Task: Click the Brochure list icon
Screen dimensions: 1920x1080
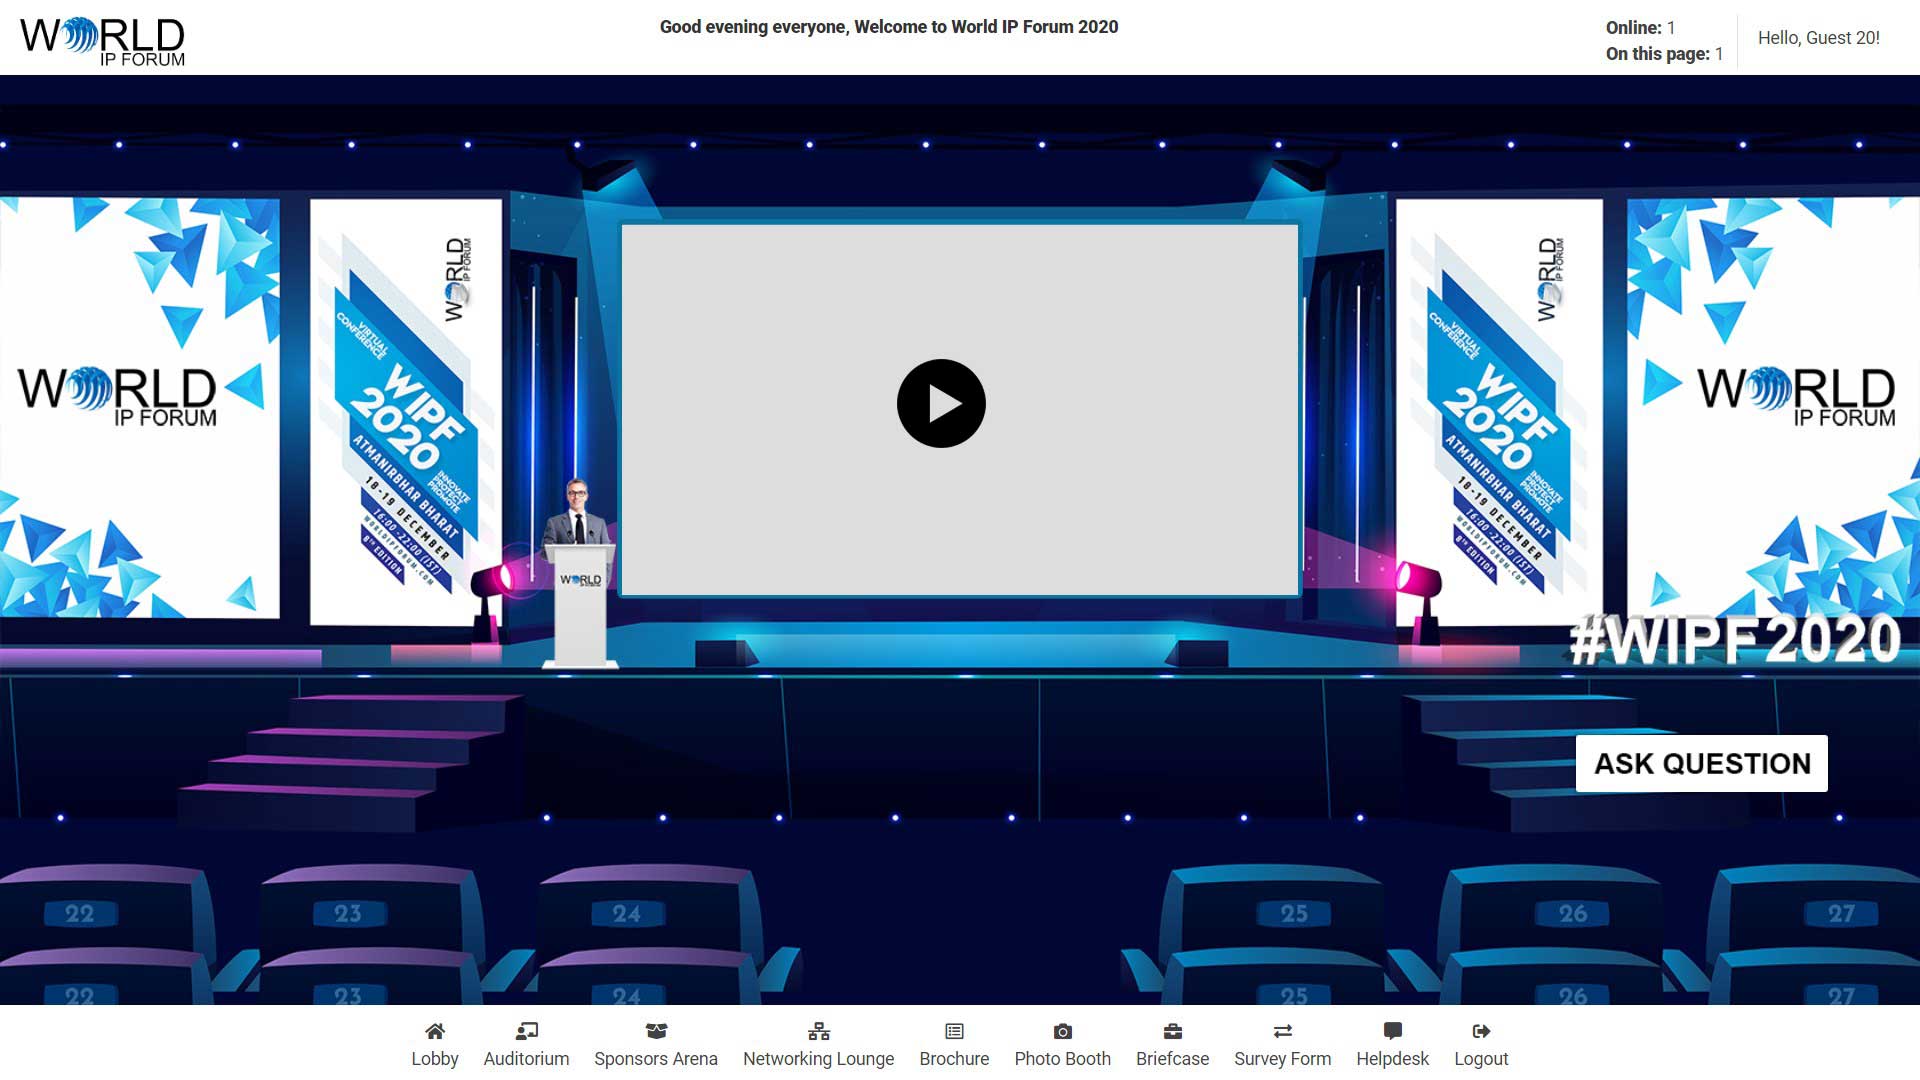Action: [954, 1031]
